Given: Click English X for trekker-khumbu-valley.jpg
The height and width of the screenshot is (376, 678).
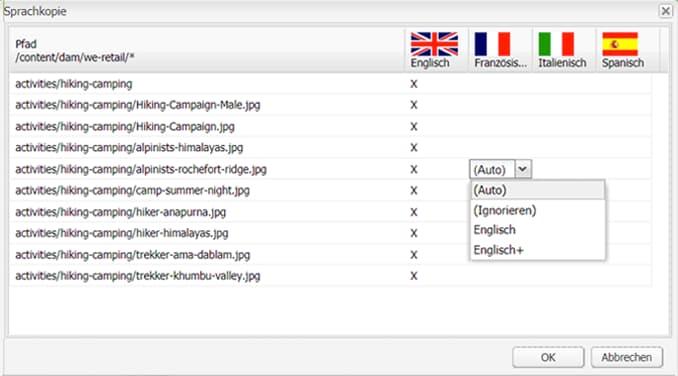Looking at the screenshot, I should coord(414,276).
